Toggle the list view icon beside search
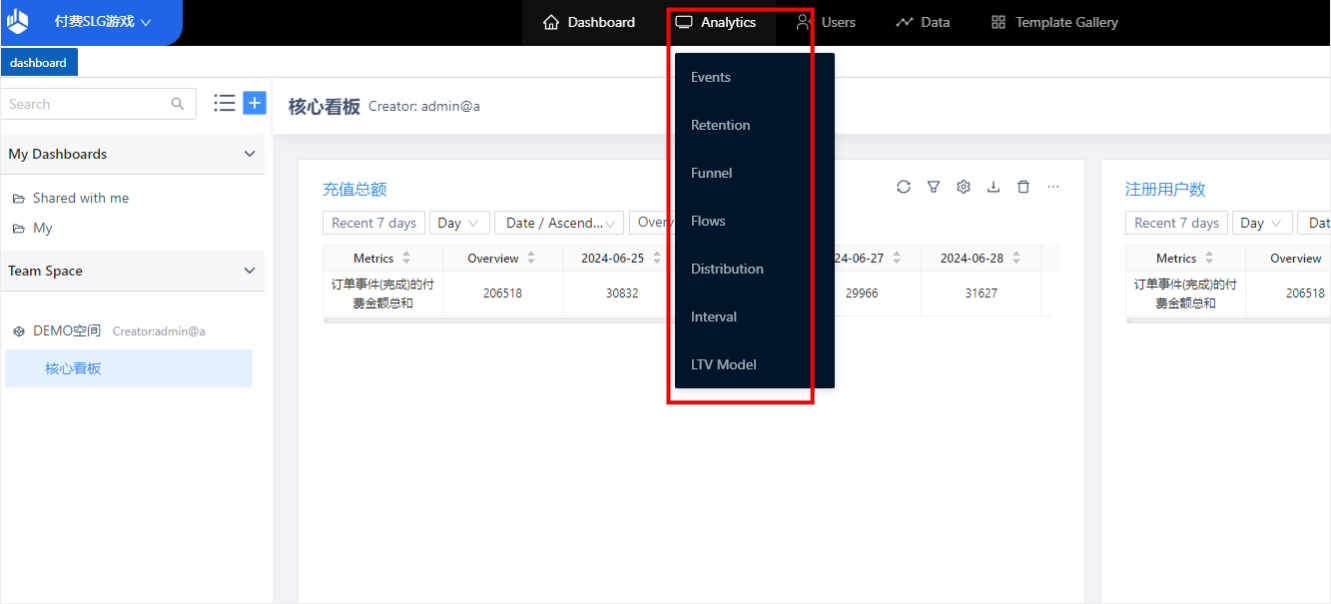 pyautogui.click(x=225, y=103)
